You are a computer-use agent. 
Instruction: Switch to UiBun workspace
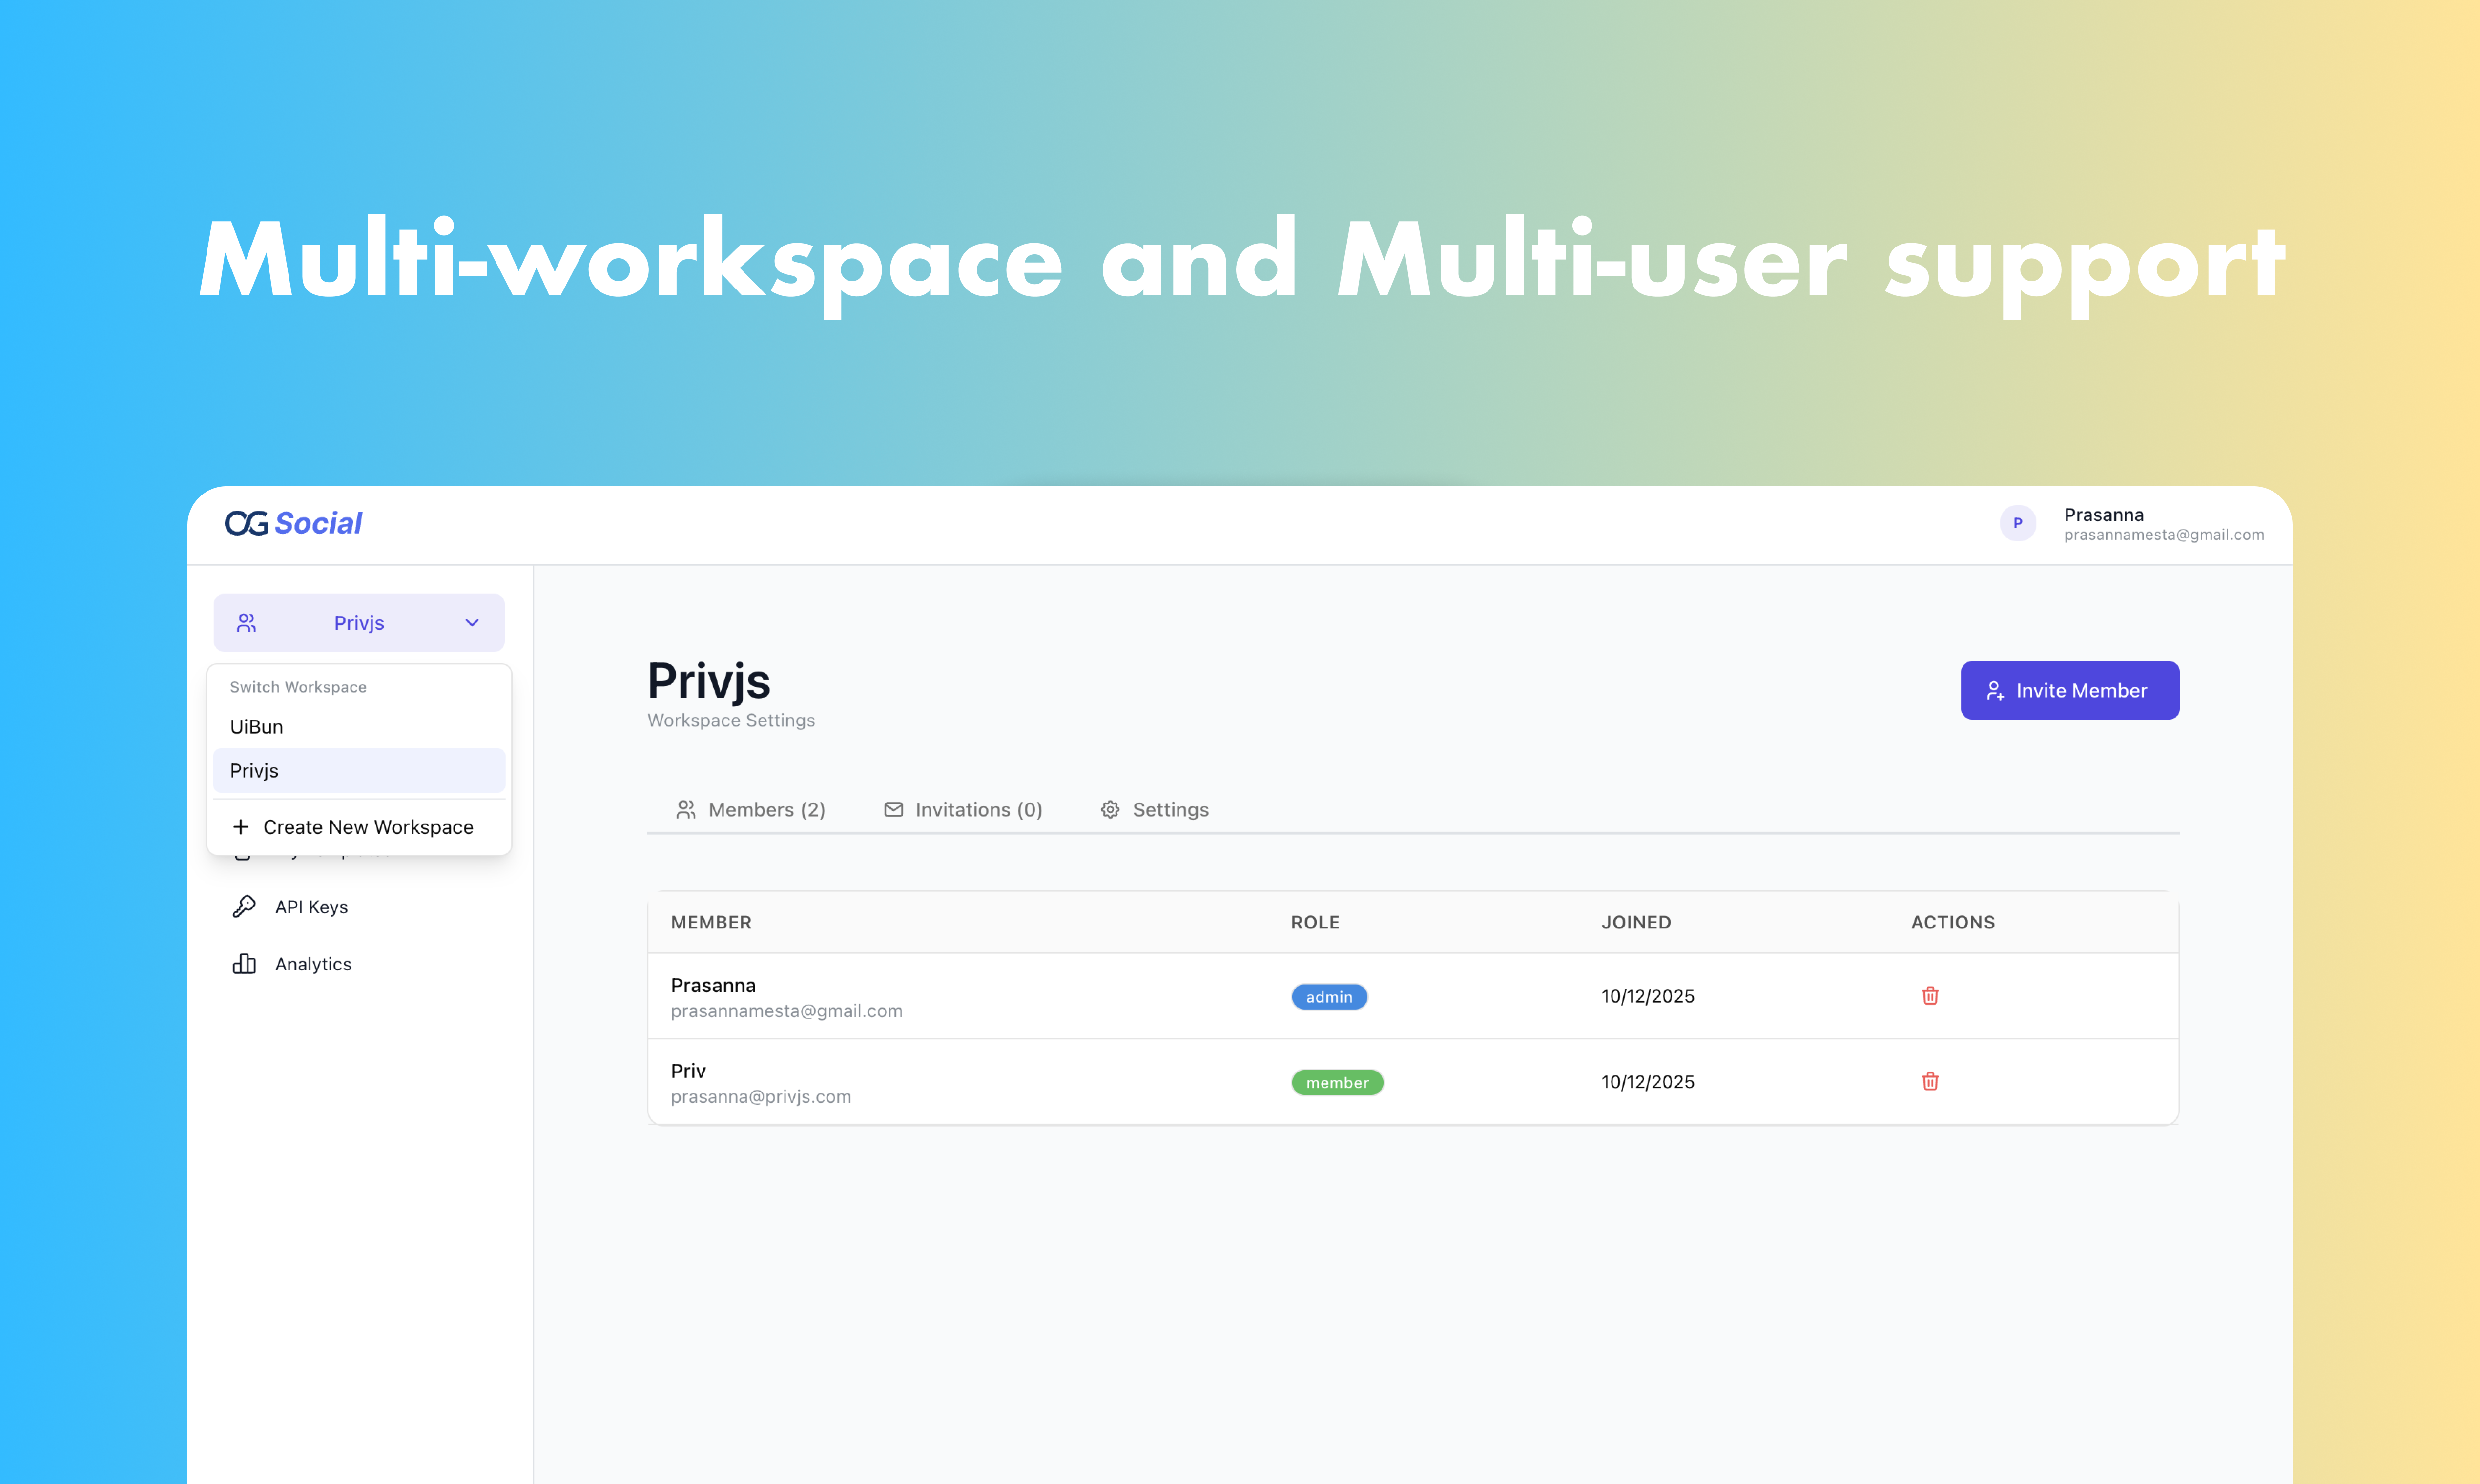point(257,727)
